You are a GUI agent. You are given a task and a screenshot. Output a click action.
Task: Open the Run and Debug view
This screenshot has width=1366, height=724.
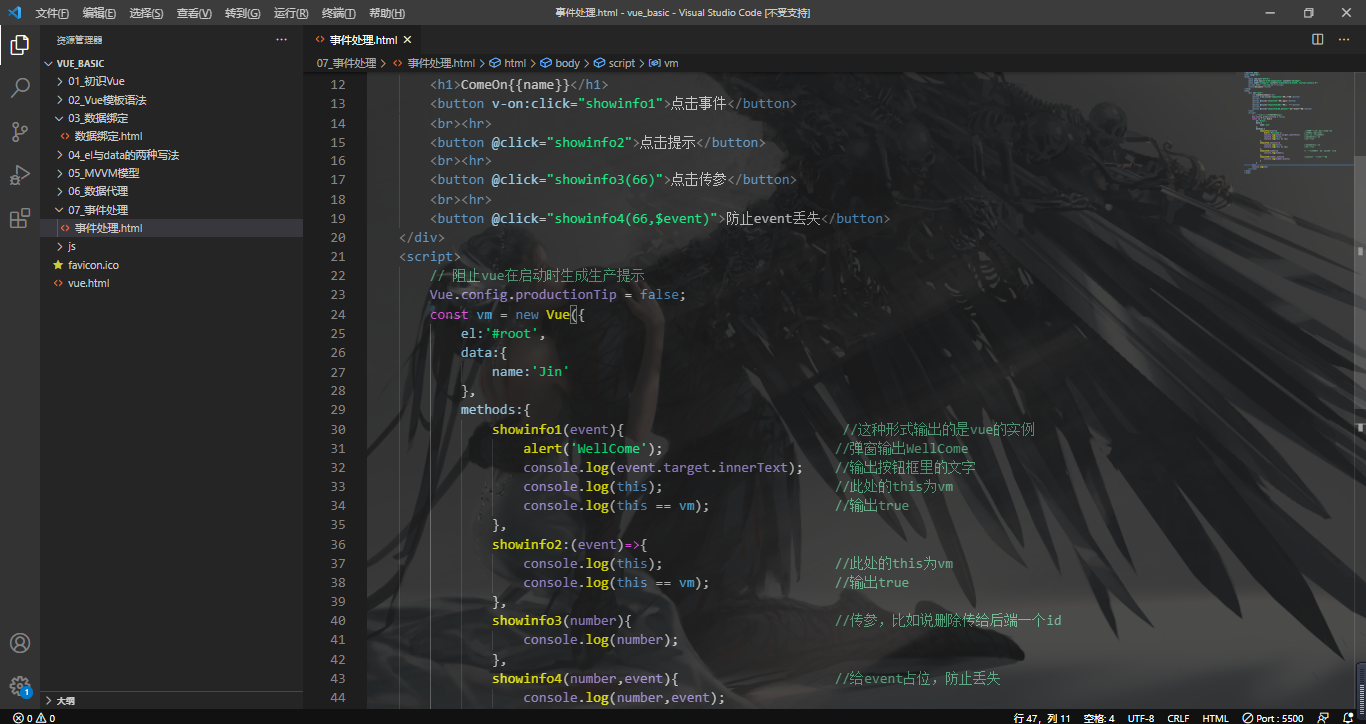20,175
